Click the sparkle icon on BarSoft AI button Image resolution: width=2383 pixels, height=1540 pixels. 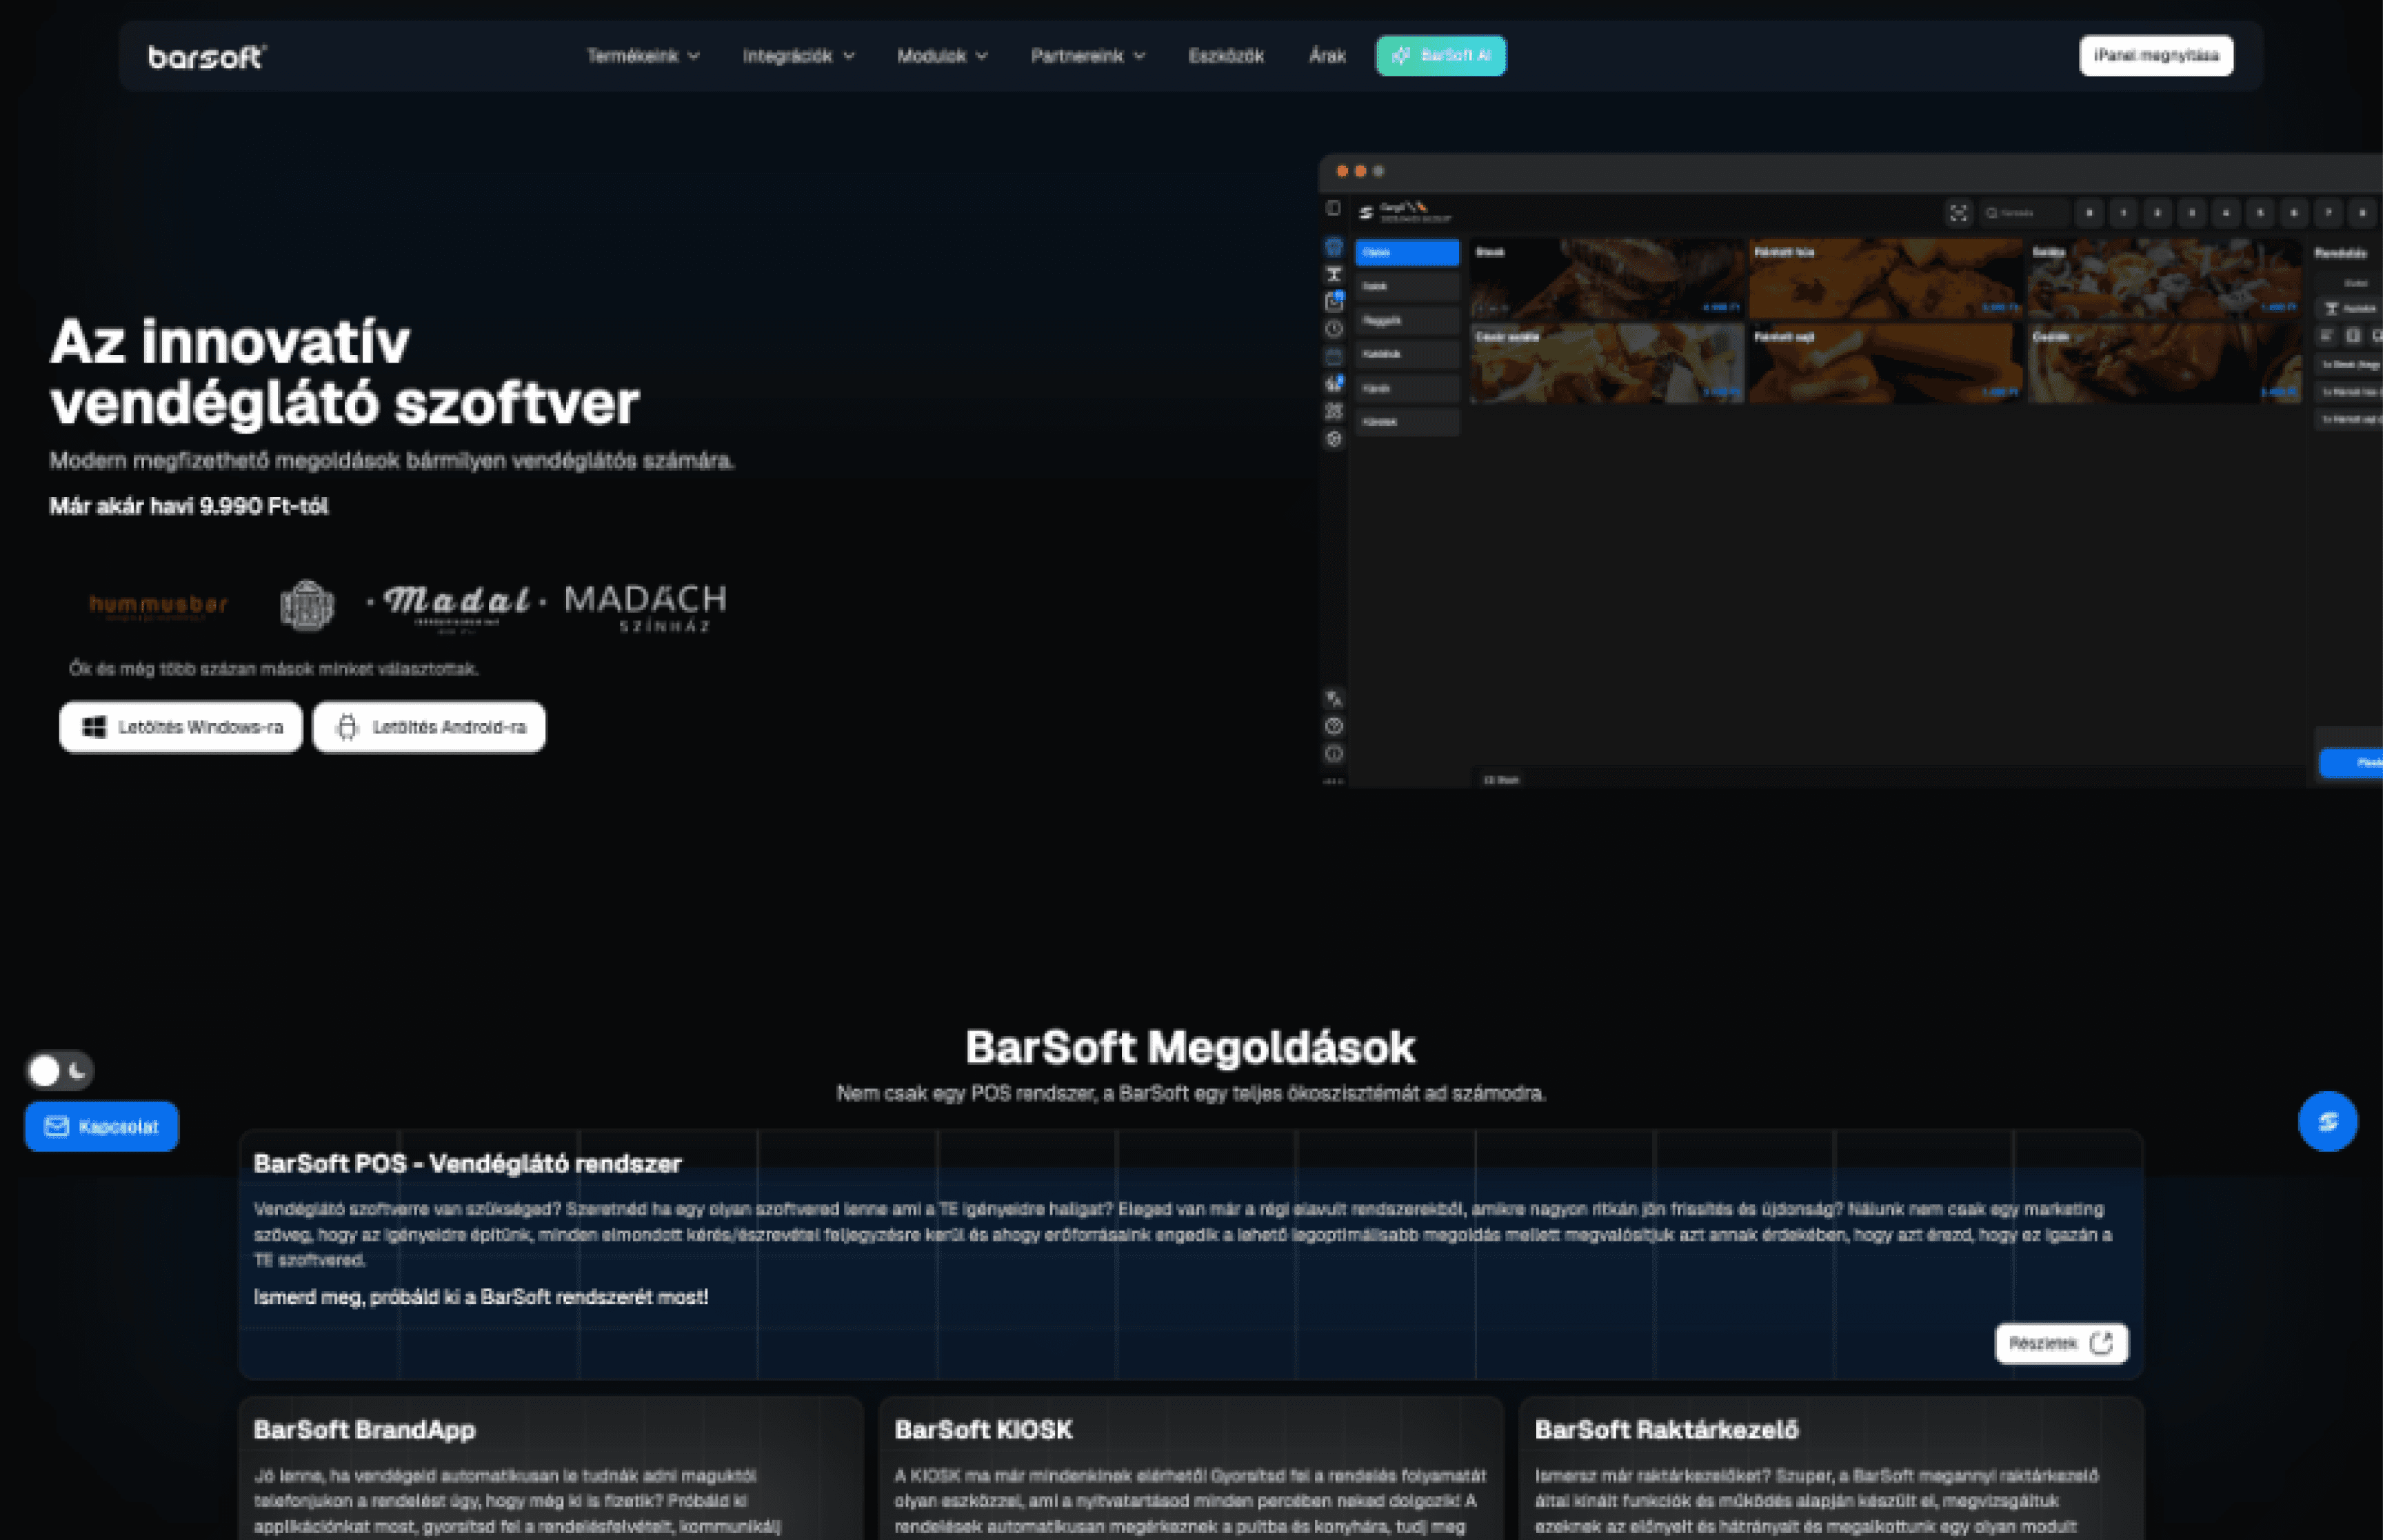pyautogui.click(x=1400, y=56)
